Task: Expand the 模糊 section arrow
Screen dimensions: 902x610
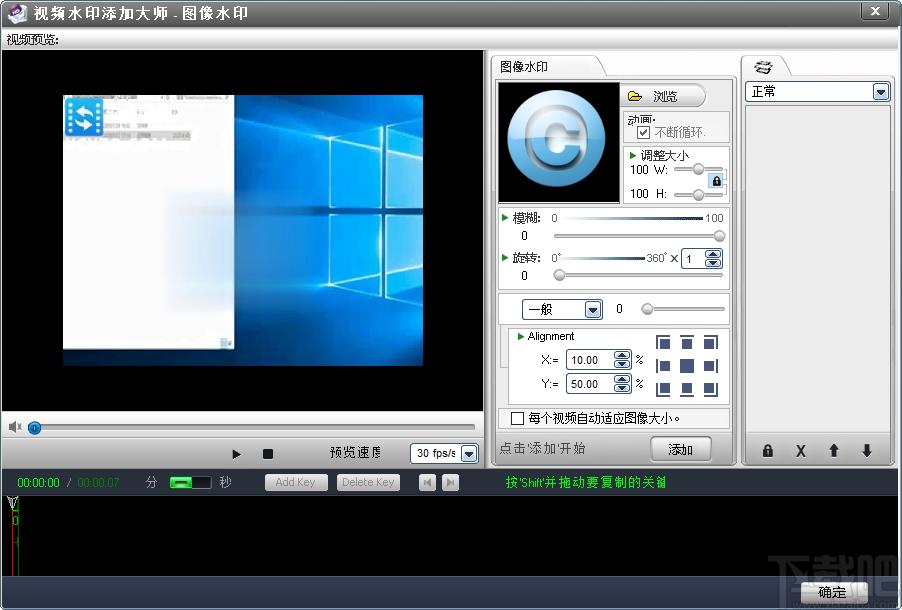Action: 505,218
